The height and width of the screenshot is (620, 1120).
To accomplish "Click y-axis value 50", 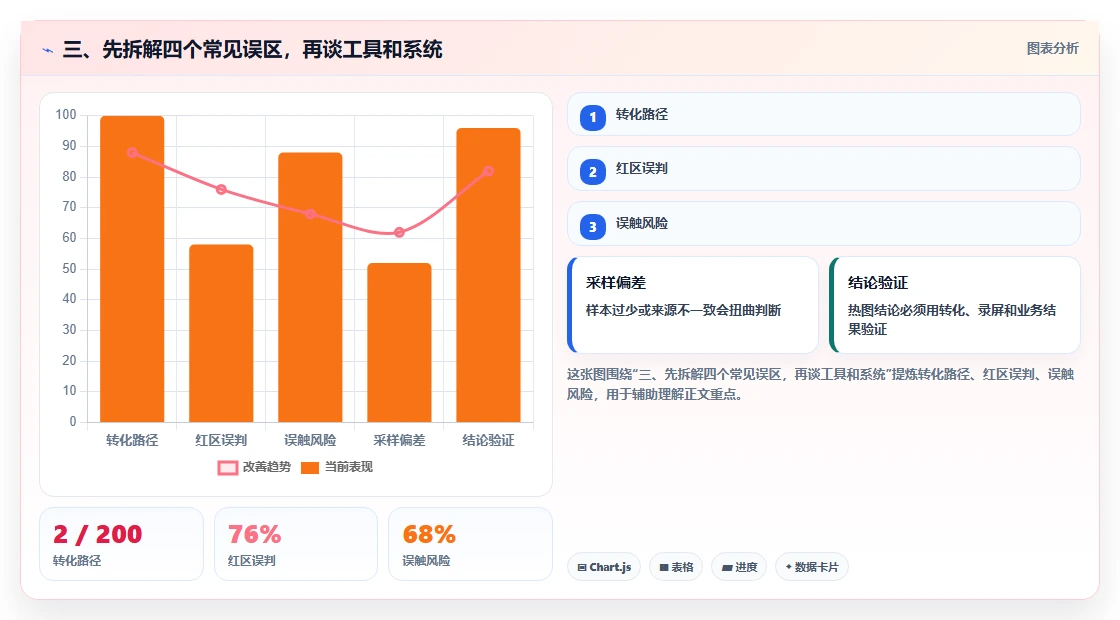I will [69, 269].
